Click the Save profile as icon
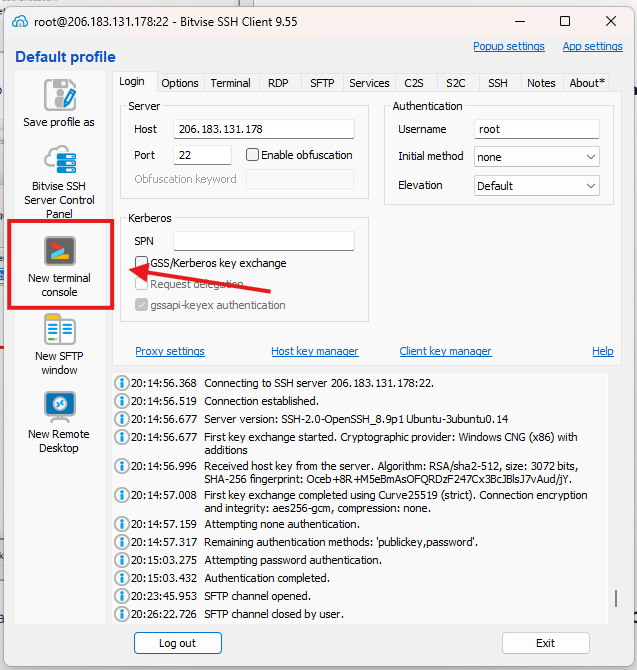This screenshot has height=670, width=637. point(60,94)
